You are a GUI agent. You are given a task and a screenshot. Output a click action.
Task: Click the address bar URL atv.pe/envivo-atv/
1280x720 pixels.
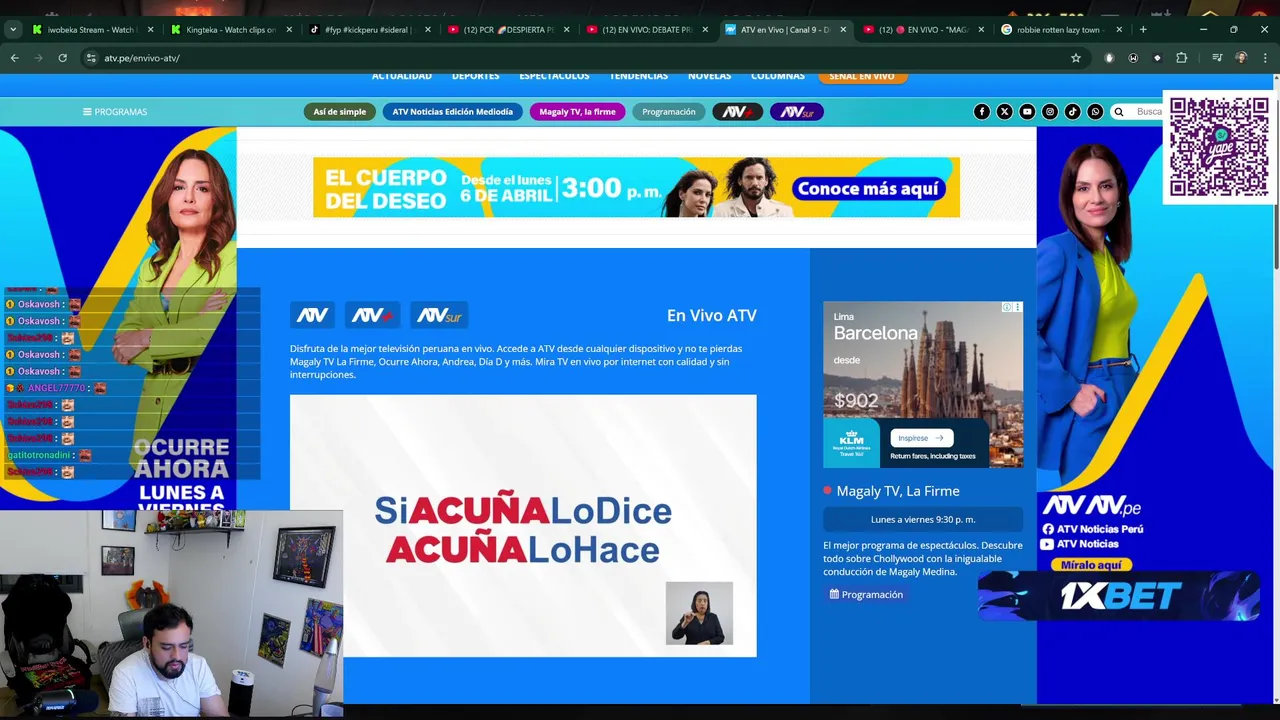point(142,58)
